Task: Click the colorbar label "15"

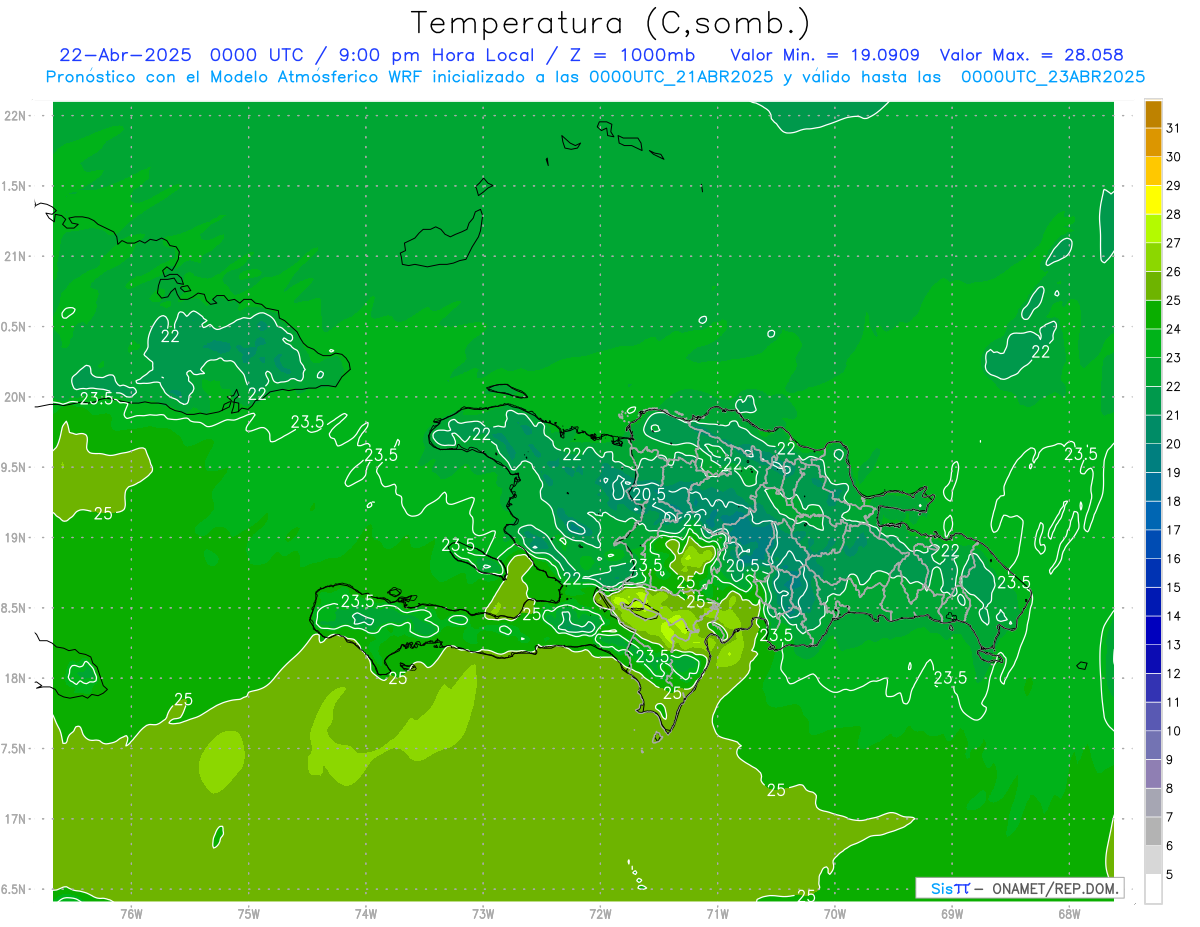Action: [1174, 588]
